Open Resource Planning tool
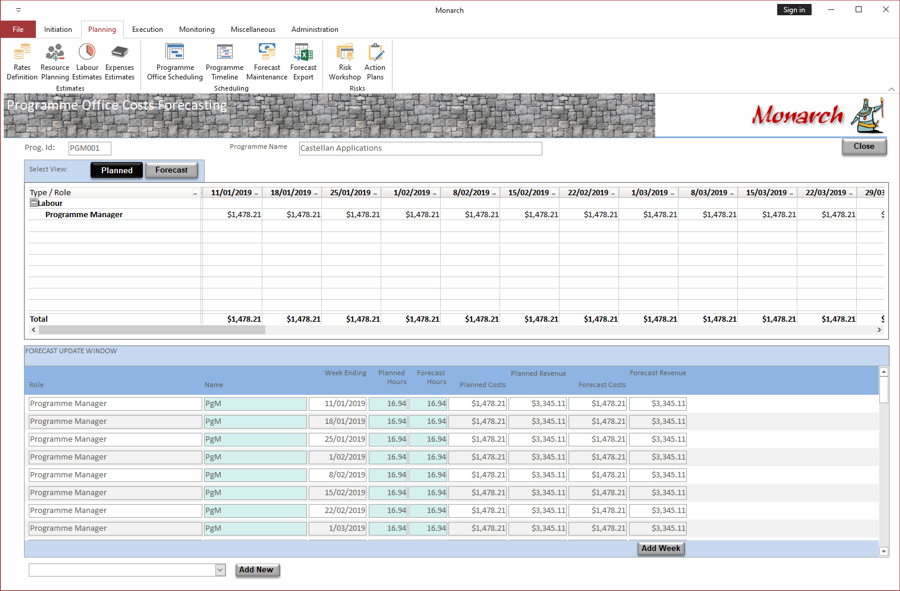This screenshot has width=900, height=591. 55,62
